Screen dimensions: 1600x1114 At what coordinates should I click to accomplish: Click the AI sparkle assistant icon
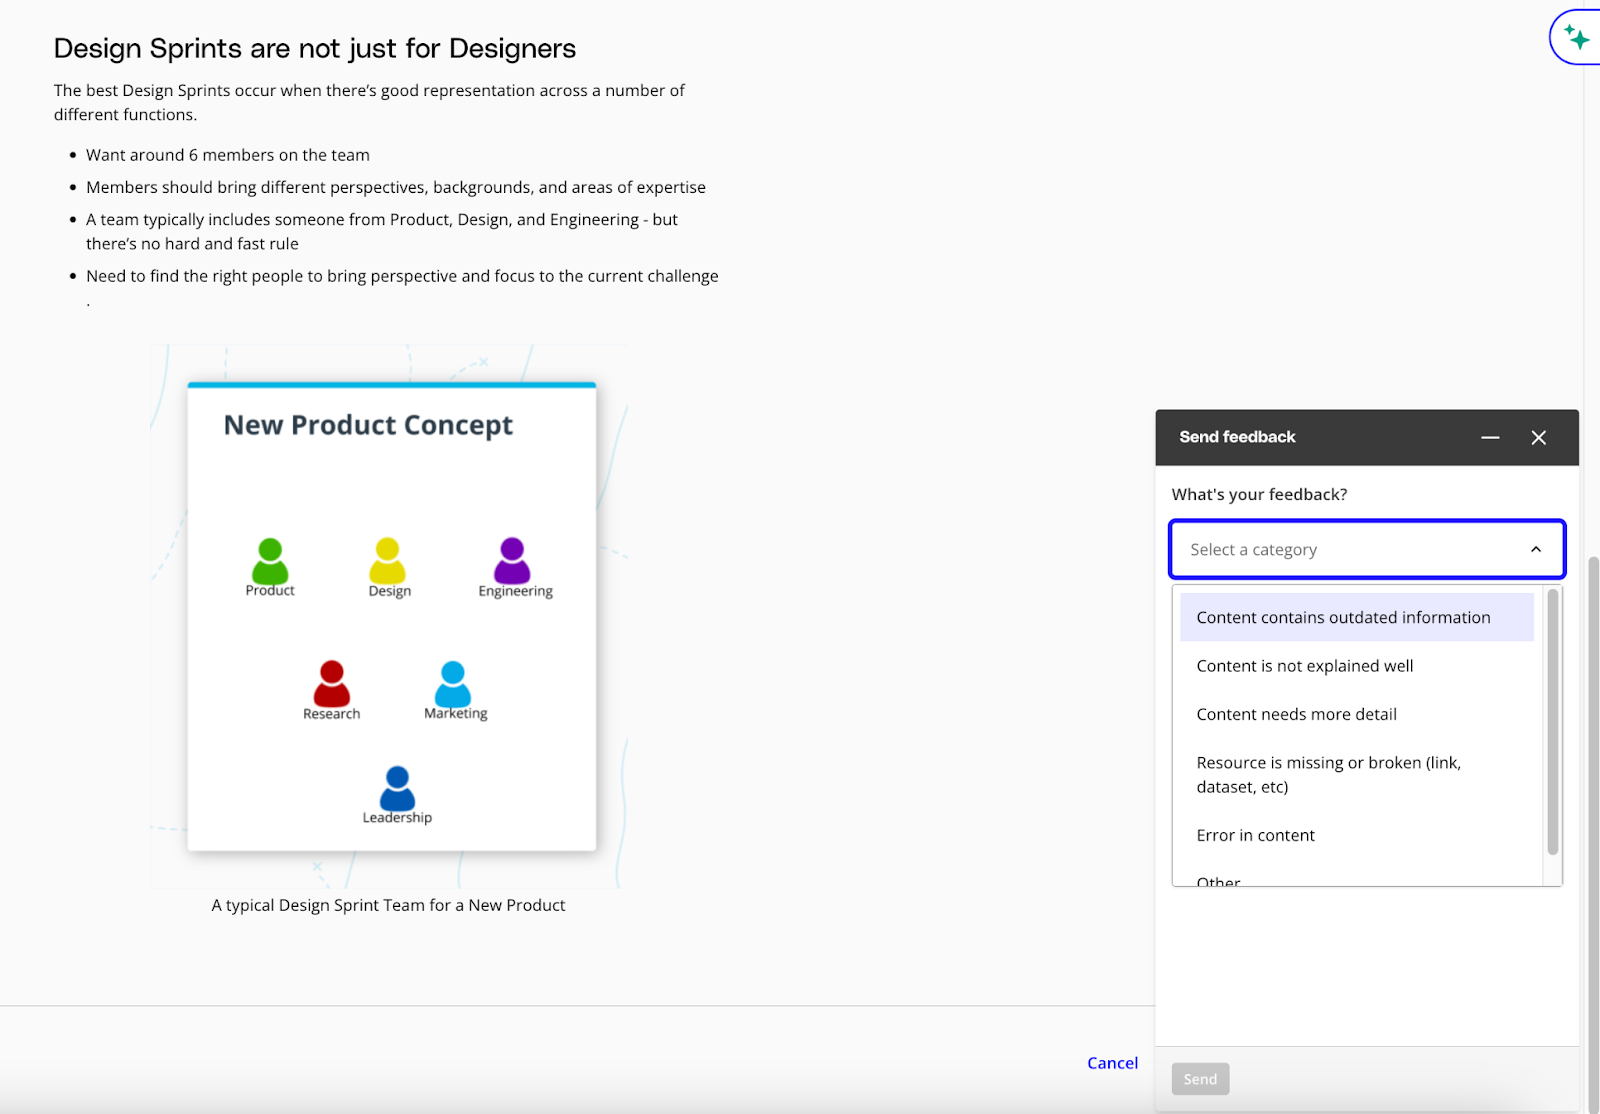pos(1577,38)
